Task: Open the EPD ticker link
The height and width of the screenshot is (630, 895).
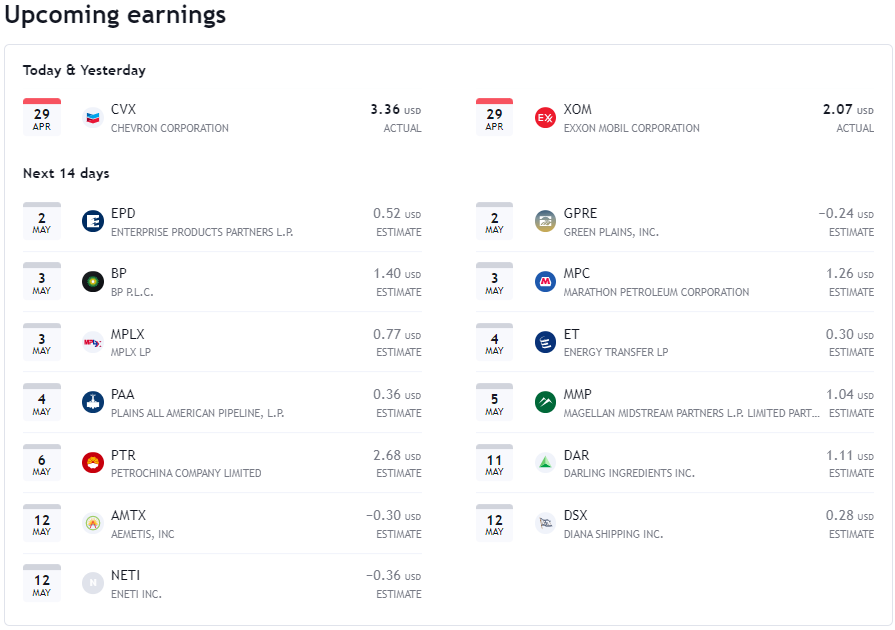Action: pyautogui.click(x=123, y=213)
